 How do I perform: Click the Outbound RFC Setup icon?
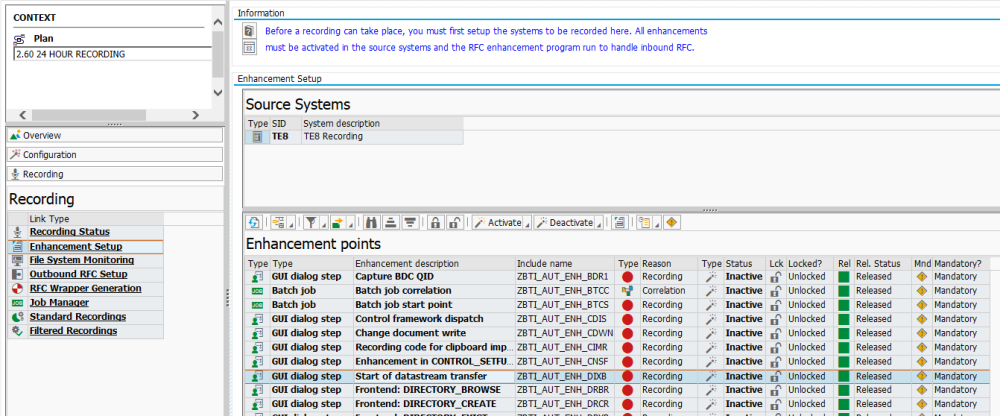[18, 274]
